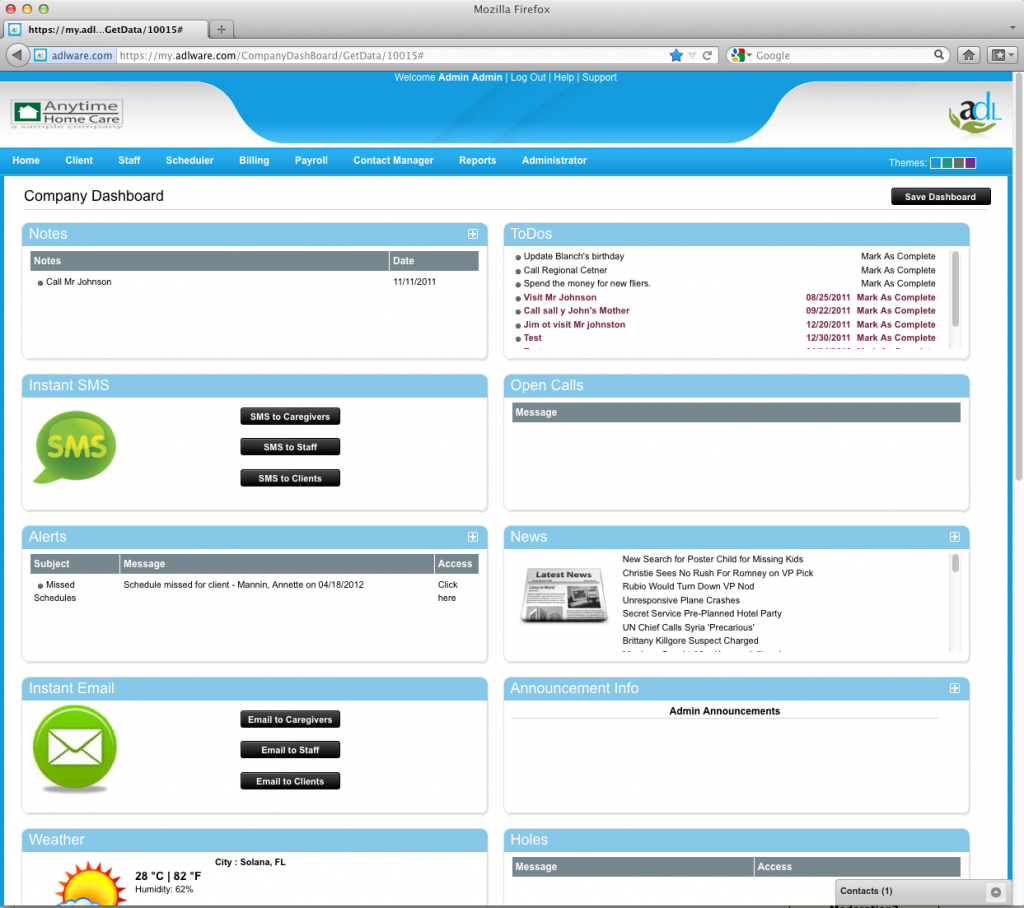Switch to the Billing tab
Viewport: 1024px width, 908px height.
click(254, 160)
